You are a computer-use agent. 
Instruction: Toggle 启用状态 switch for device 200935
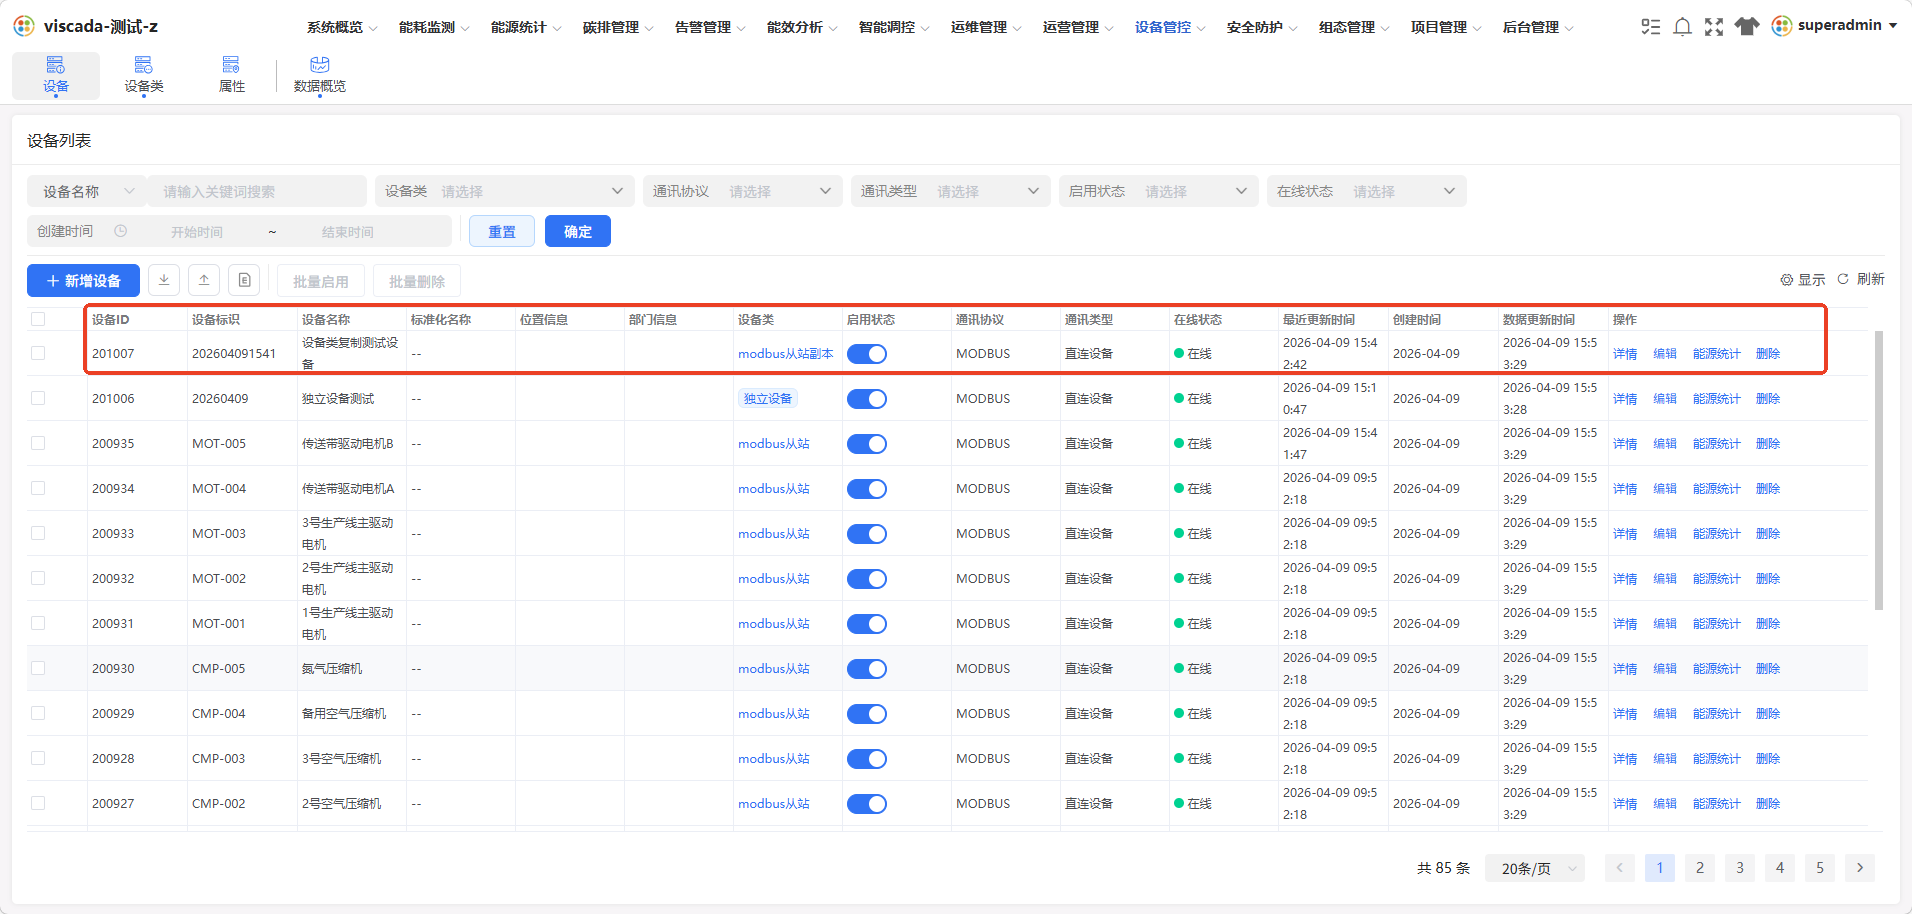pyautogui.click(x=867, y=444)
